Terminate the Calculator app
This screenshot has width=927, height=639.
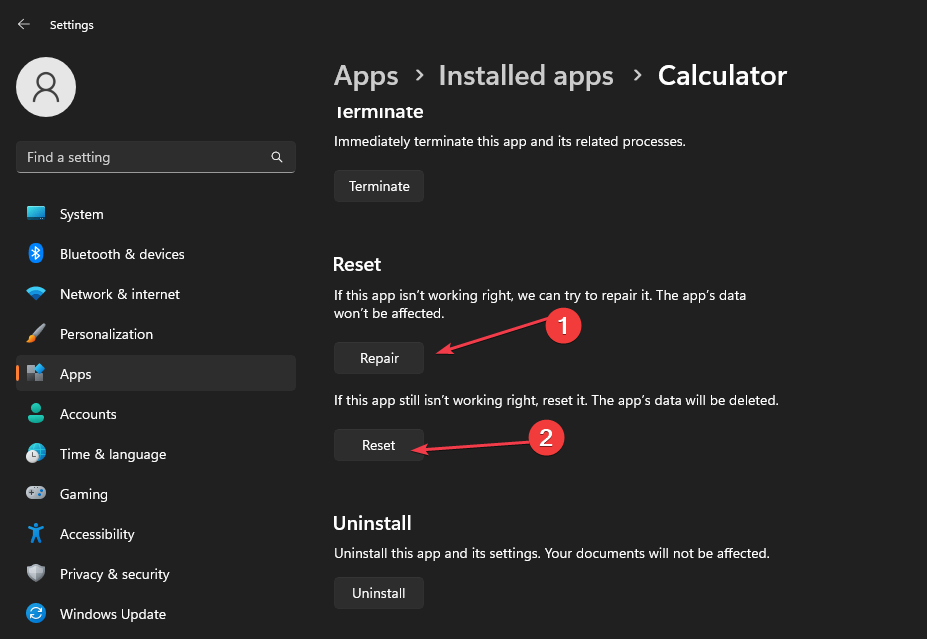[379, 186]
